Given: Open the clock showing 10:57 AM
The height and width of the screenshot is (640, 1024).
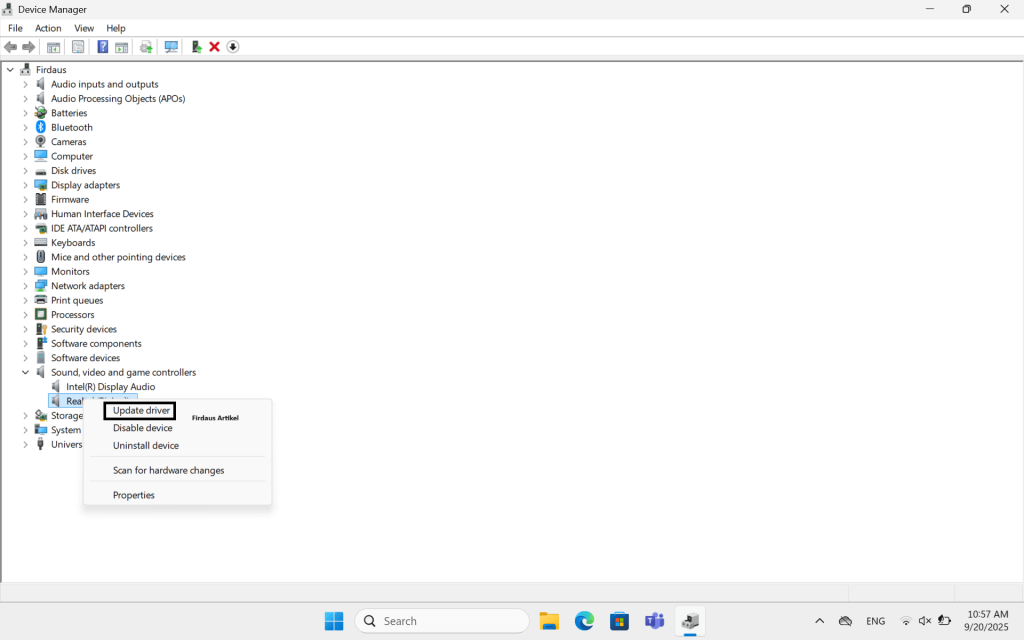Looking at the screenshot, I should (987, 620).
